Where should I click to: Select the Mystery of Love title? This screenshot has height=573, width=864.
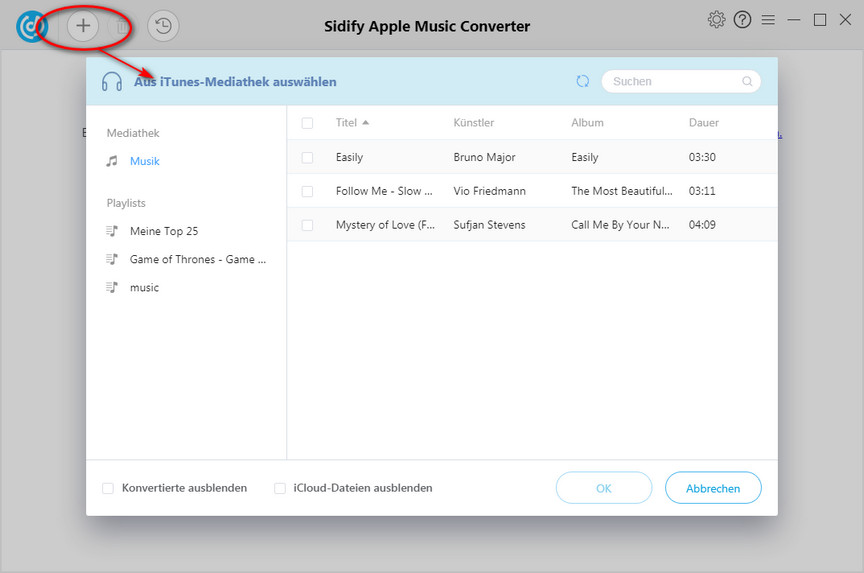(385, 224)
